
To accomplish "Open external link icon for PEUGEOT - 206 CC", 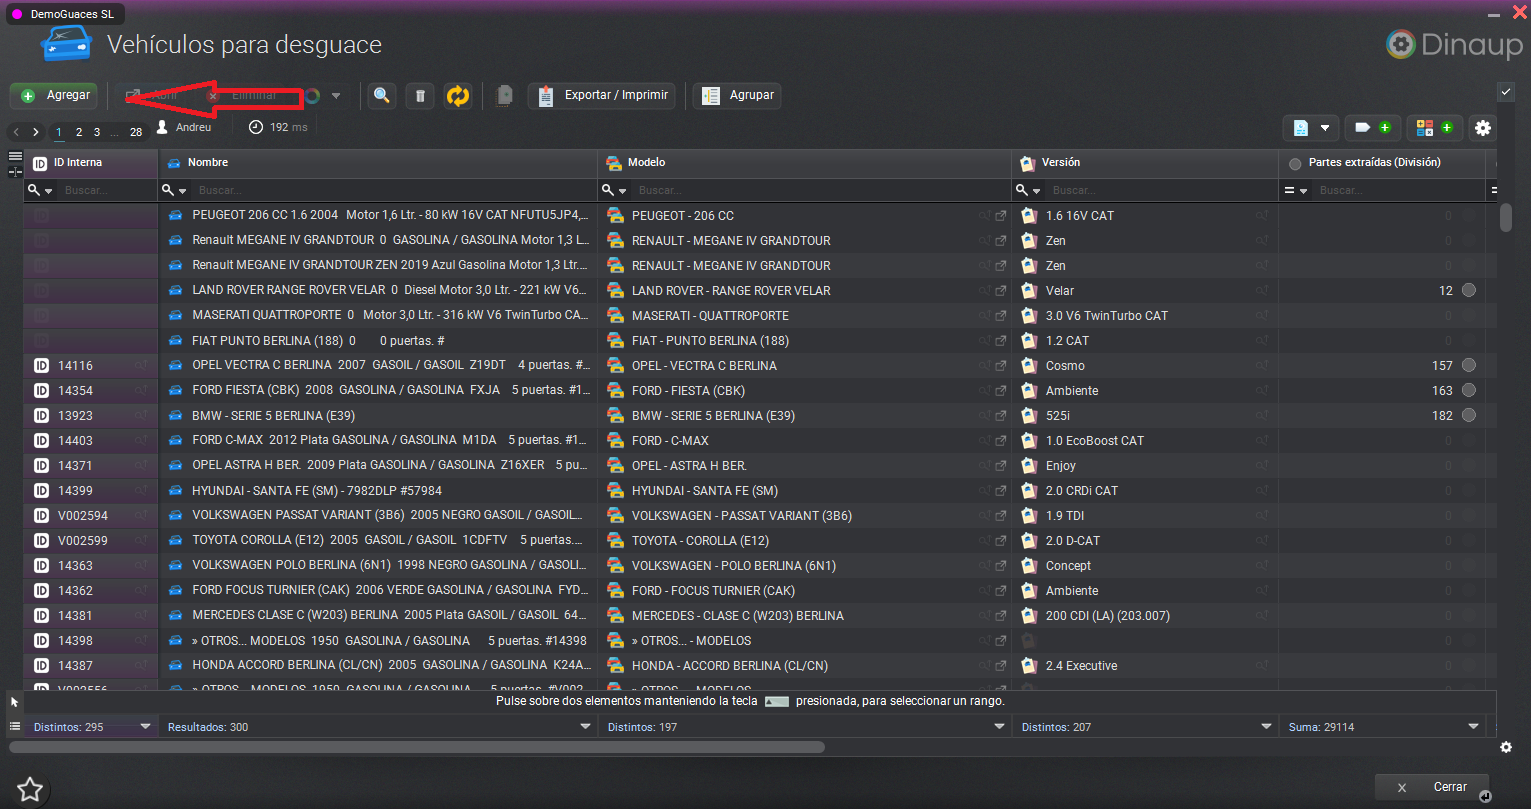I will [1000, 216].
